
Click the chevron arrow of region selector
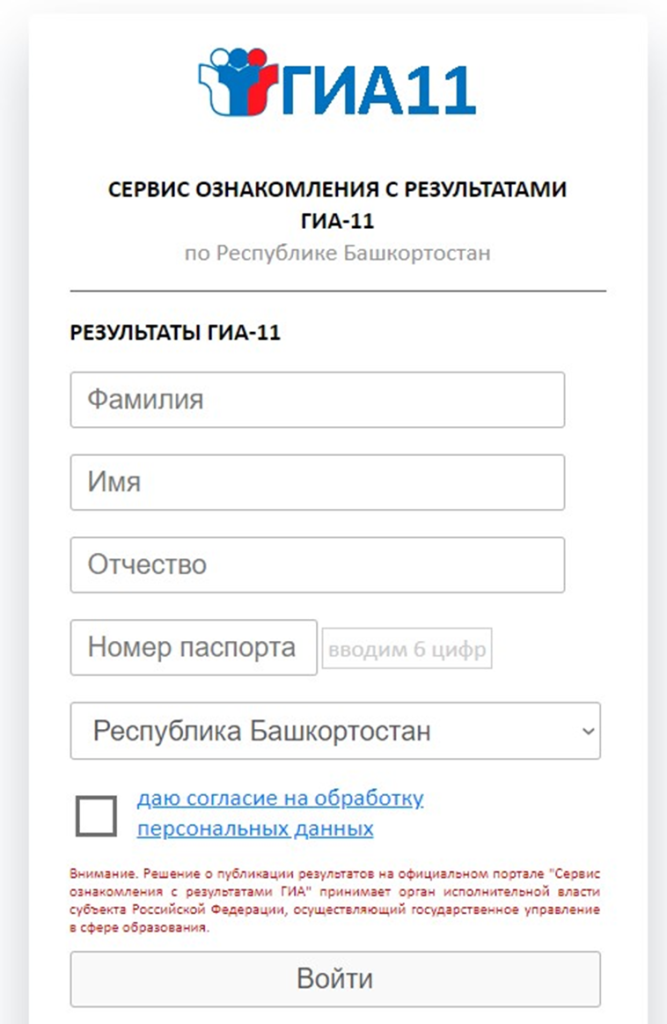(588, 731)
